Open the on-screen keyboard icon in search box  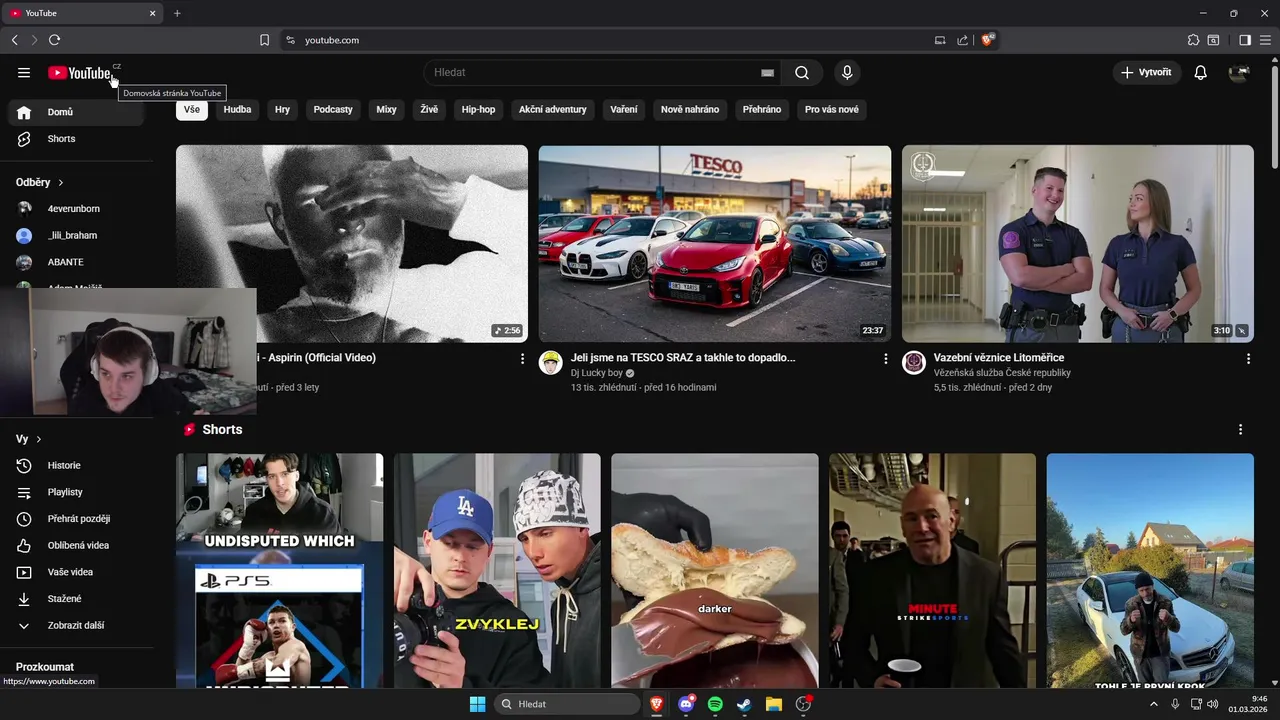pos(767,72)
